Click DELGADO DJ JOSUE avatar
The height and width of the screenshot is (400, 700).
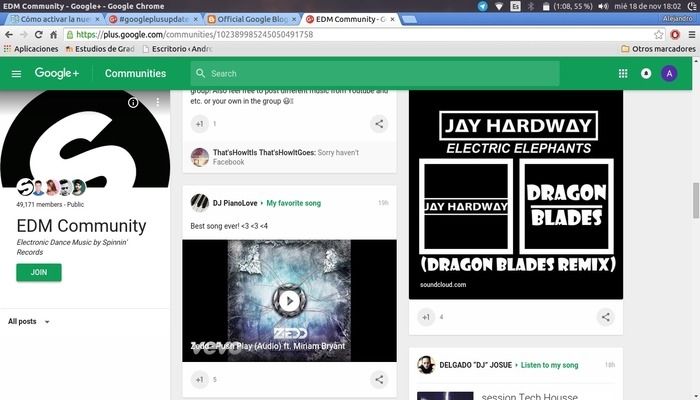[426, 365]
